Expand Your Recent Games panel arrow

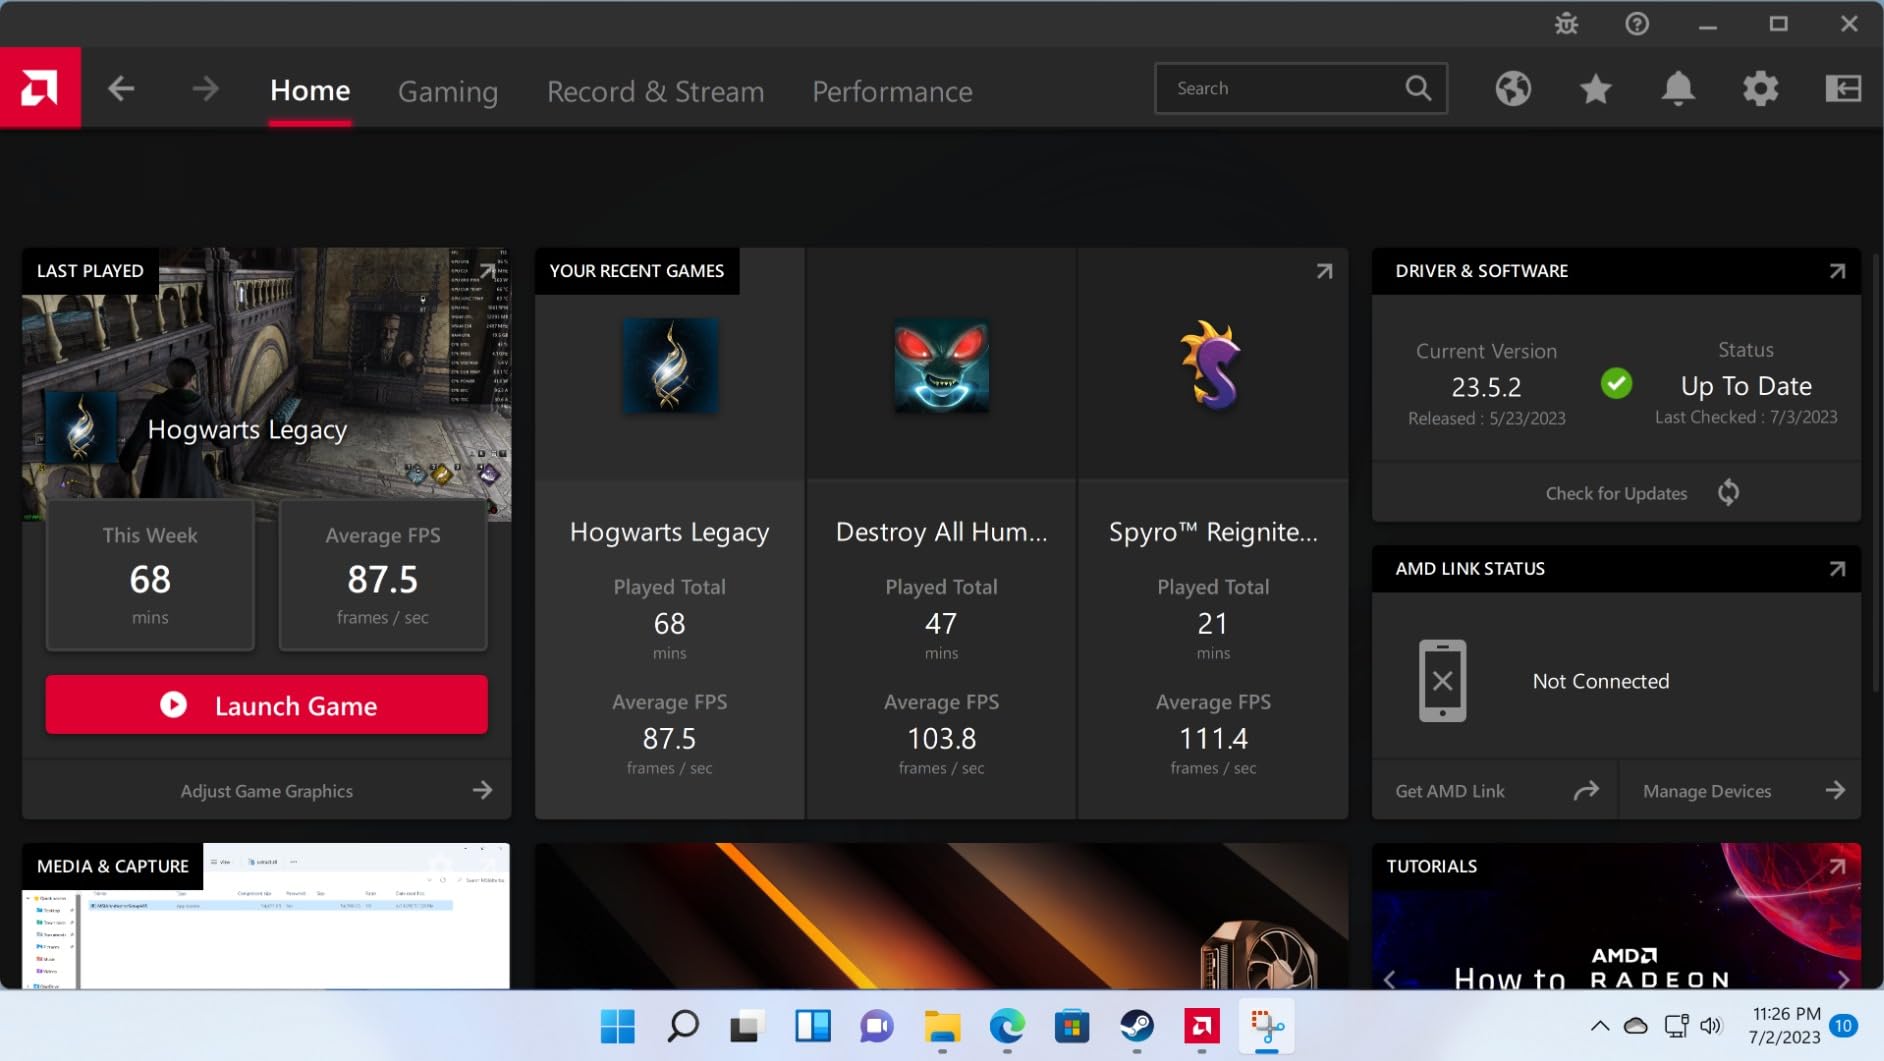(1324, 271)
